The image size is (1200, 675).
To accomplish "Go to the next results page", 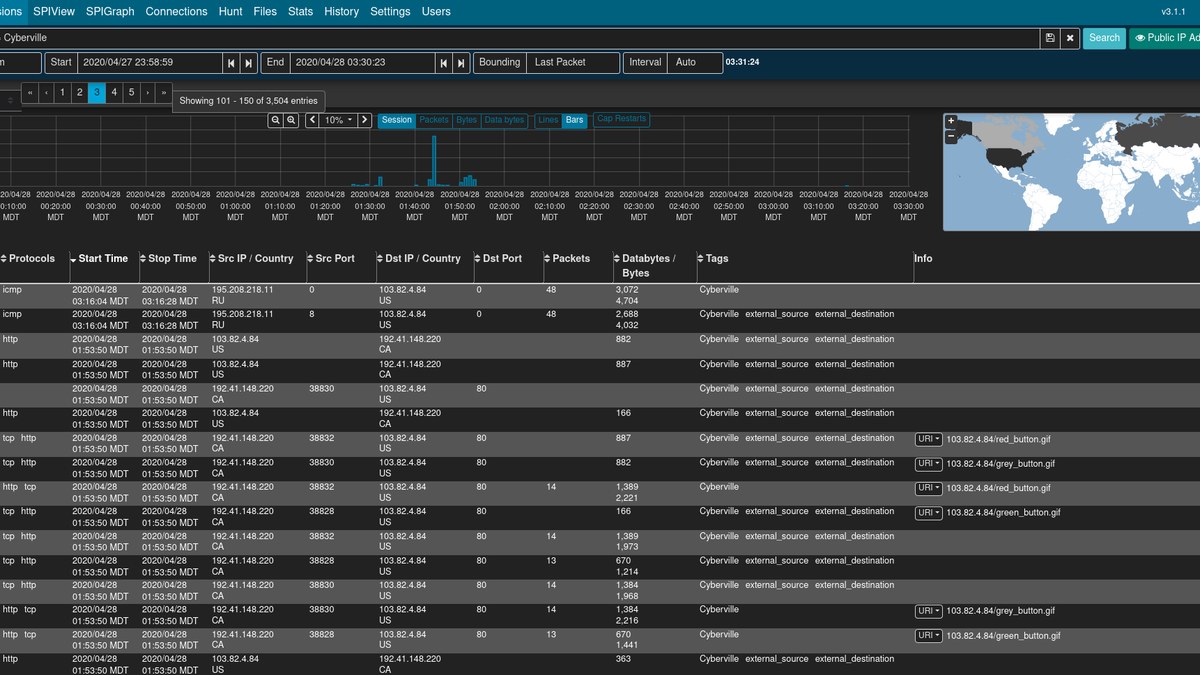I will click(148, 93).
